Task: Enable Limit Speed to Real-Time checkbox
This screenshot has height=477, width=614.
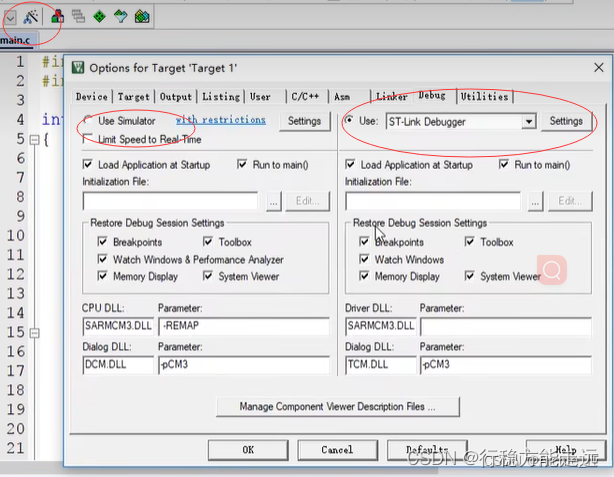Action: tap(88, 139)
